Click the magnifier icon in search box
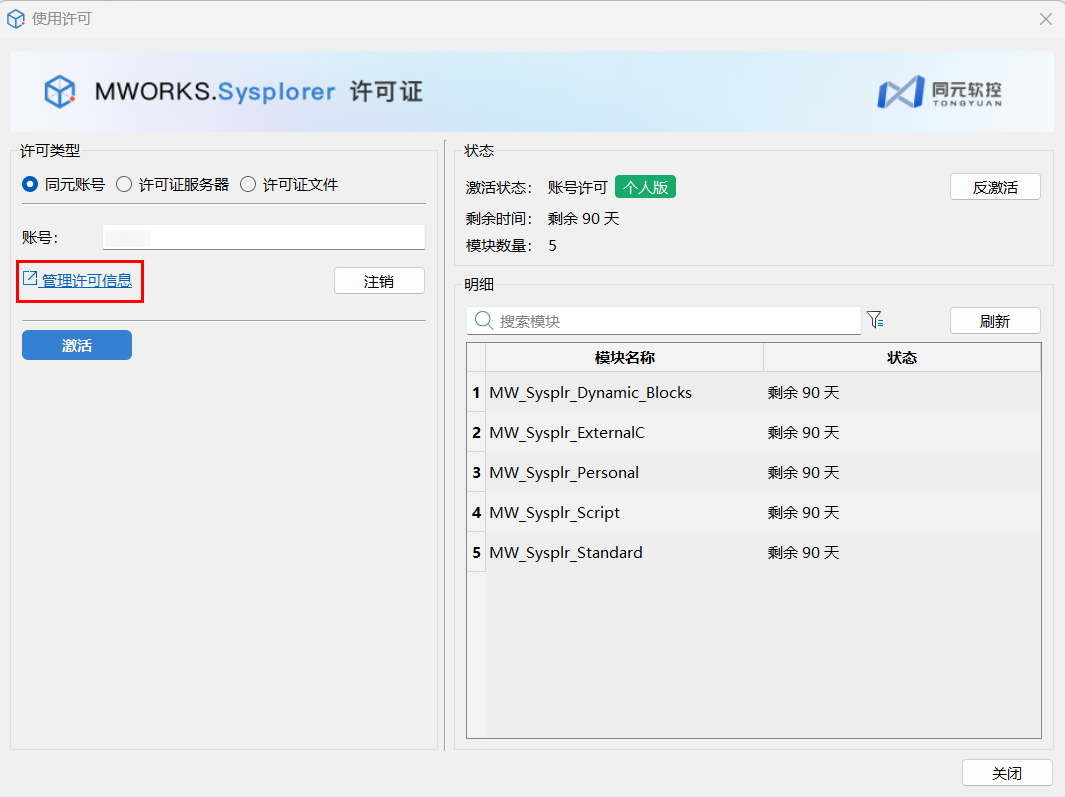Viewport: 1065px width, 797px height. 483,320
